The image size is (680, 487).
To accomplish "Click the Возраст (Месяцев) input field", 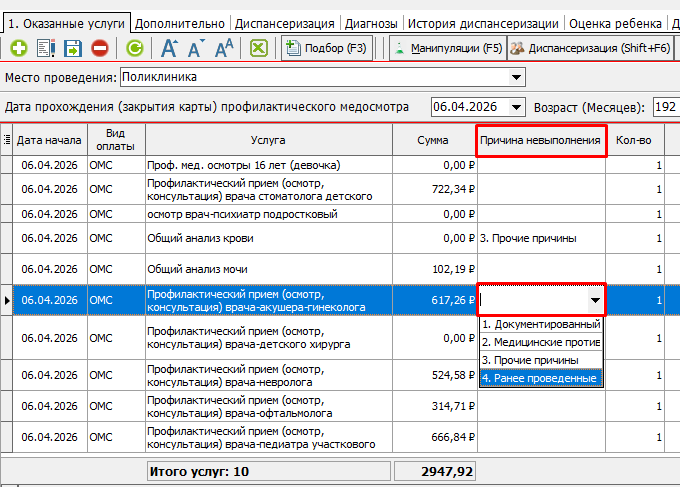I will (664, 107).
